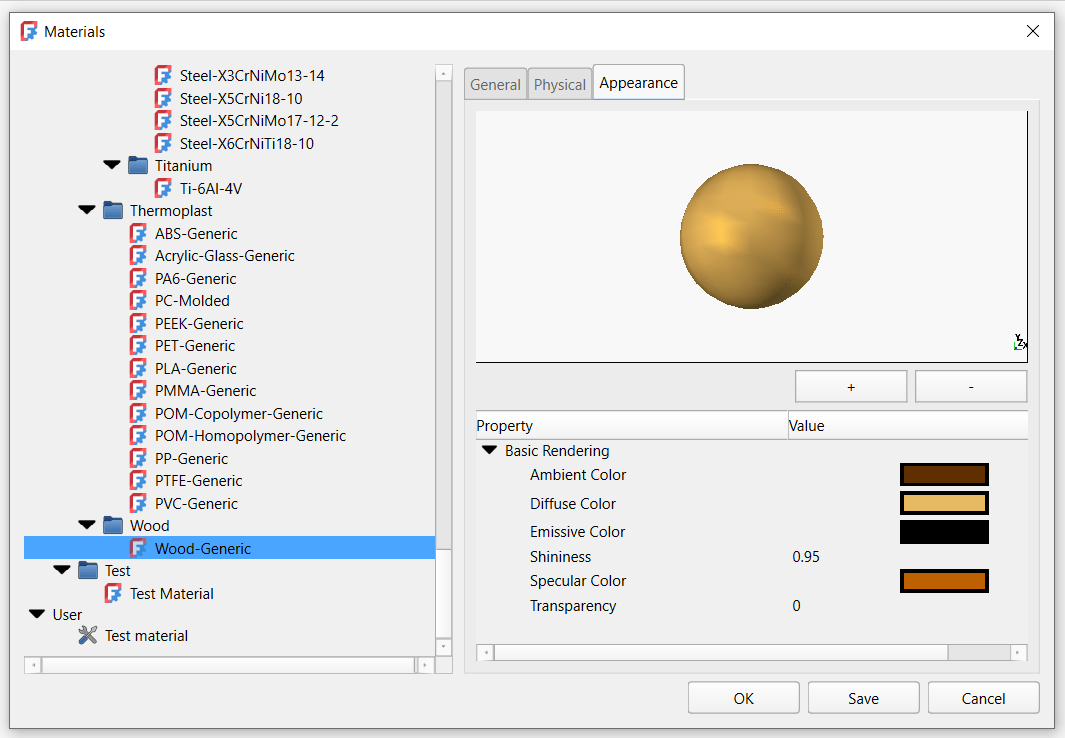The height and width of the screenshot is (738, 1065).
Task: Click the Thermoplast folder icon
Action: click(112, 210)
